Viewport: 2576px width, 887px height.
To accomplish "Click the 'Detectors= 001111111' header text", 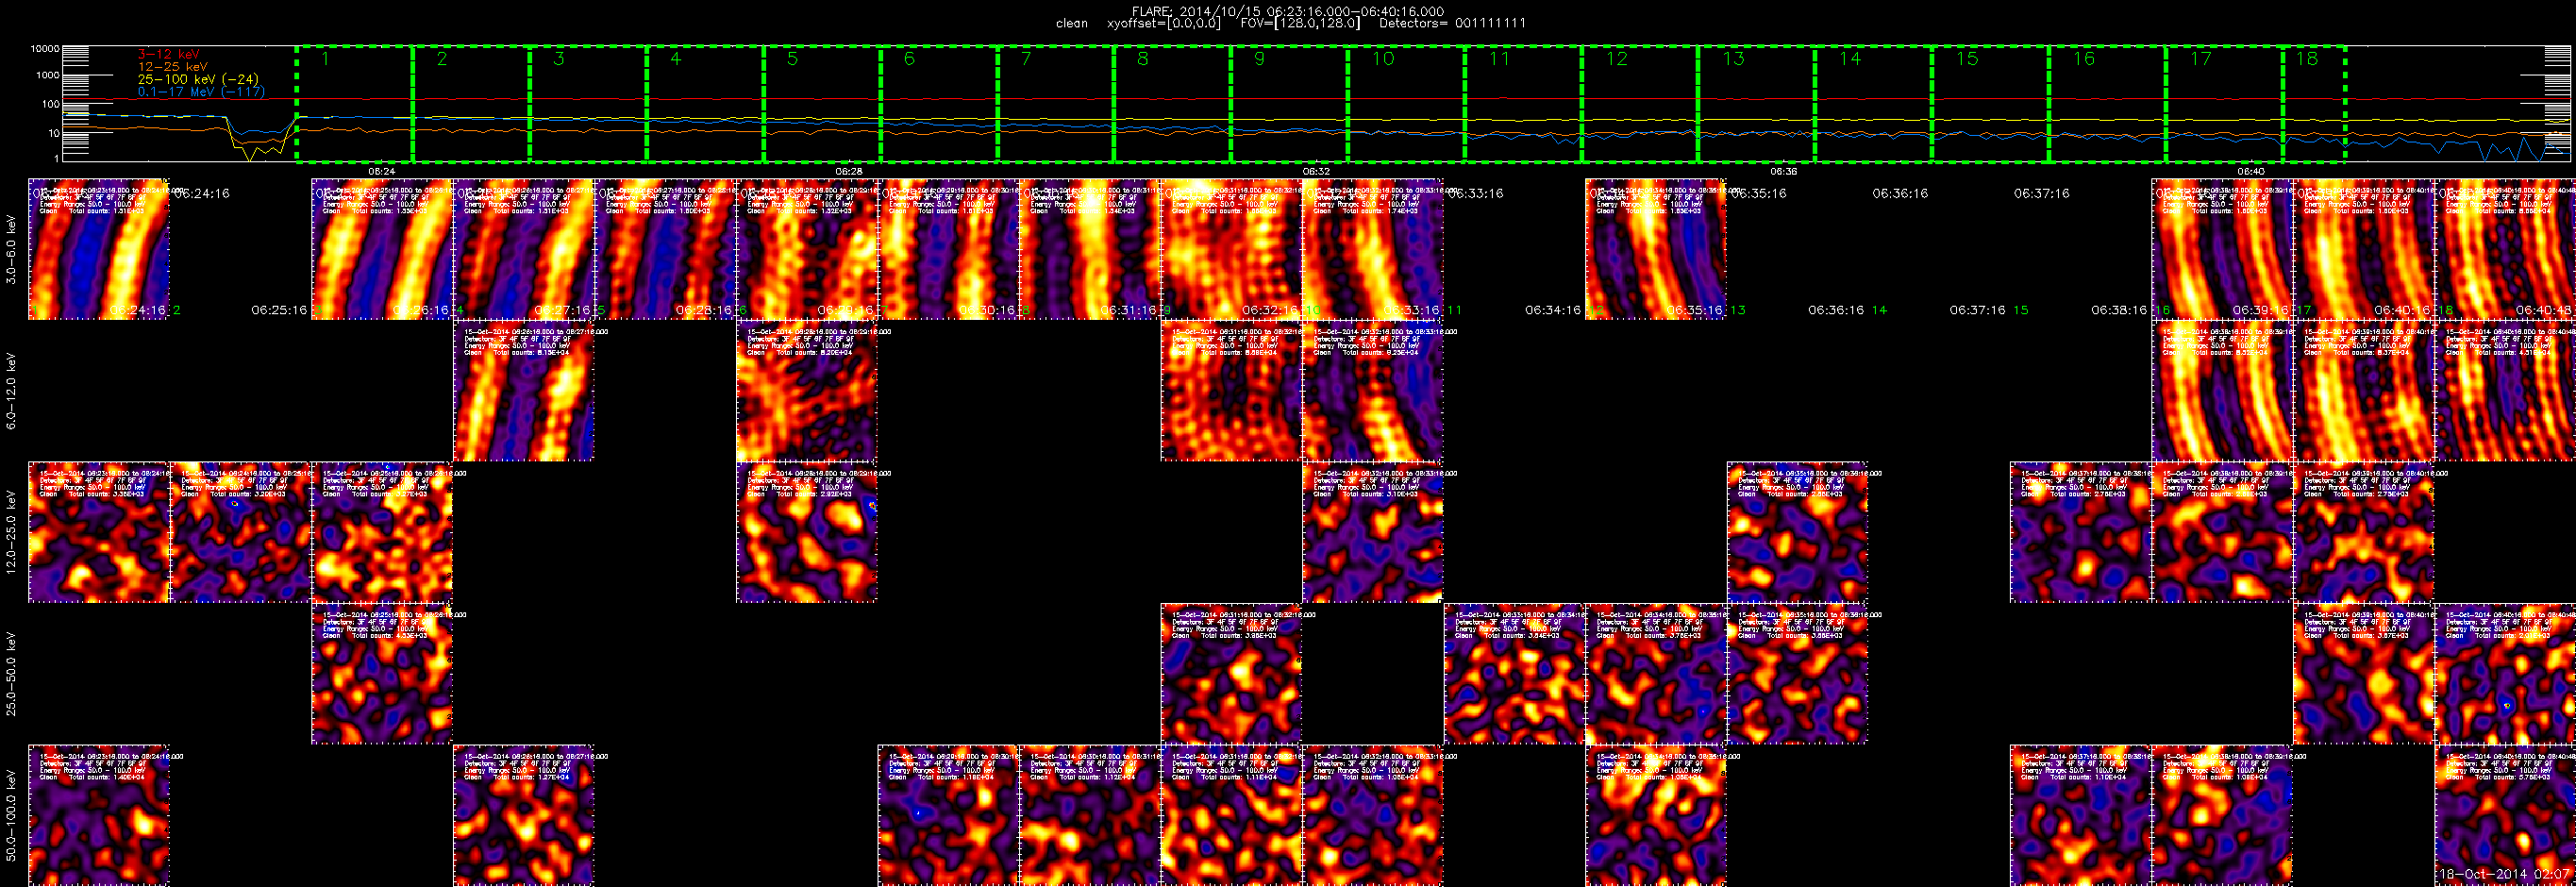I will pyautogui.click(x=1452, y=23).
